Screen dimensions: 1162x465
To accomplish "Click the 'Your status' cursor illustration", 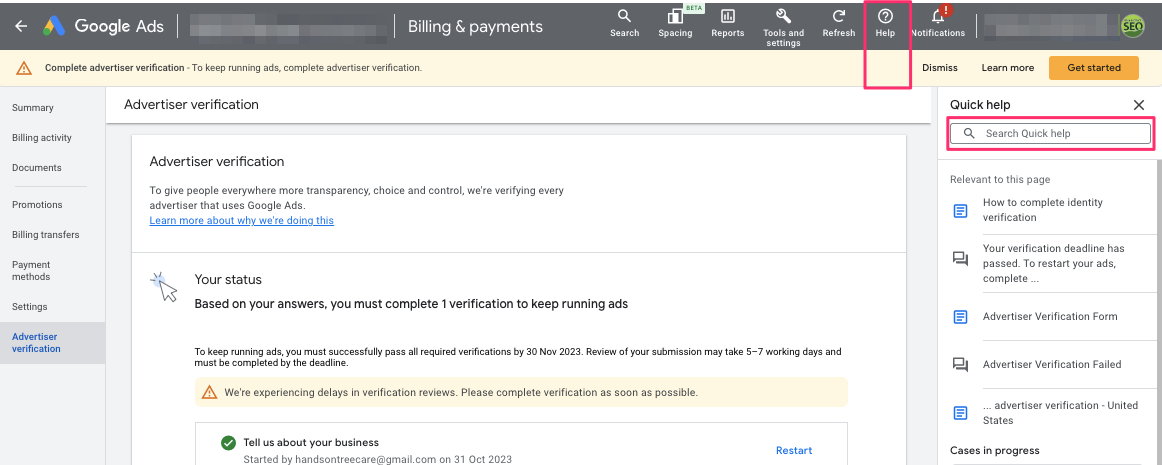I will point(165,287).
